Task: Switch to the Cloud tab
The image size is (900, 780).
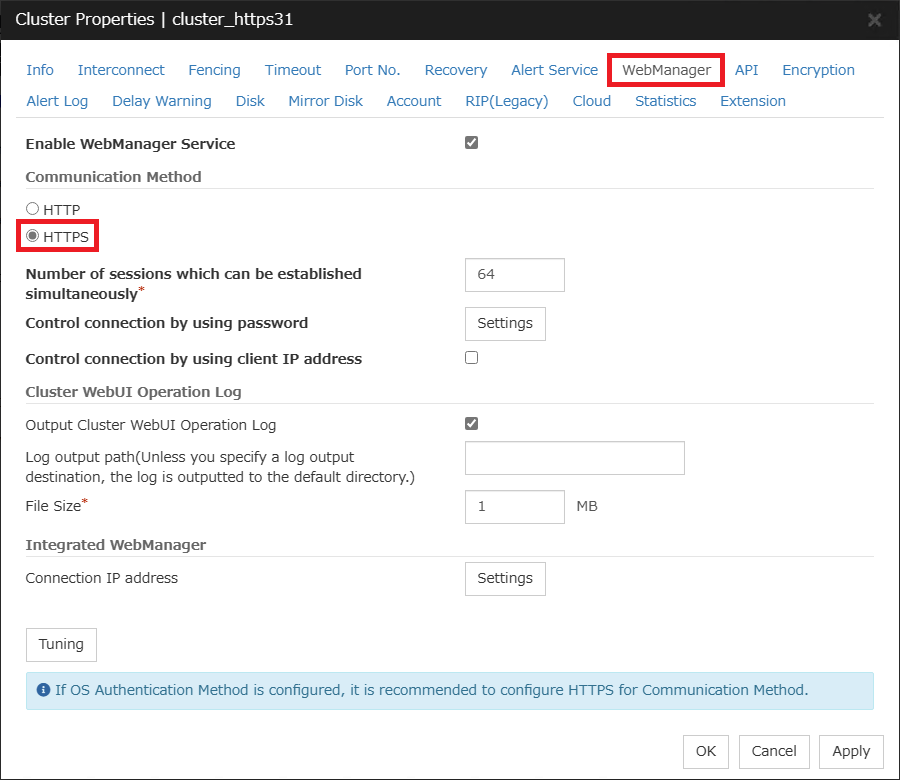Action: pyautogui.click(x=591, y=101)
